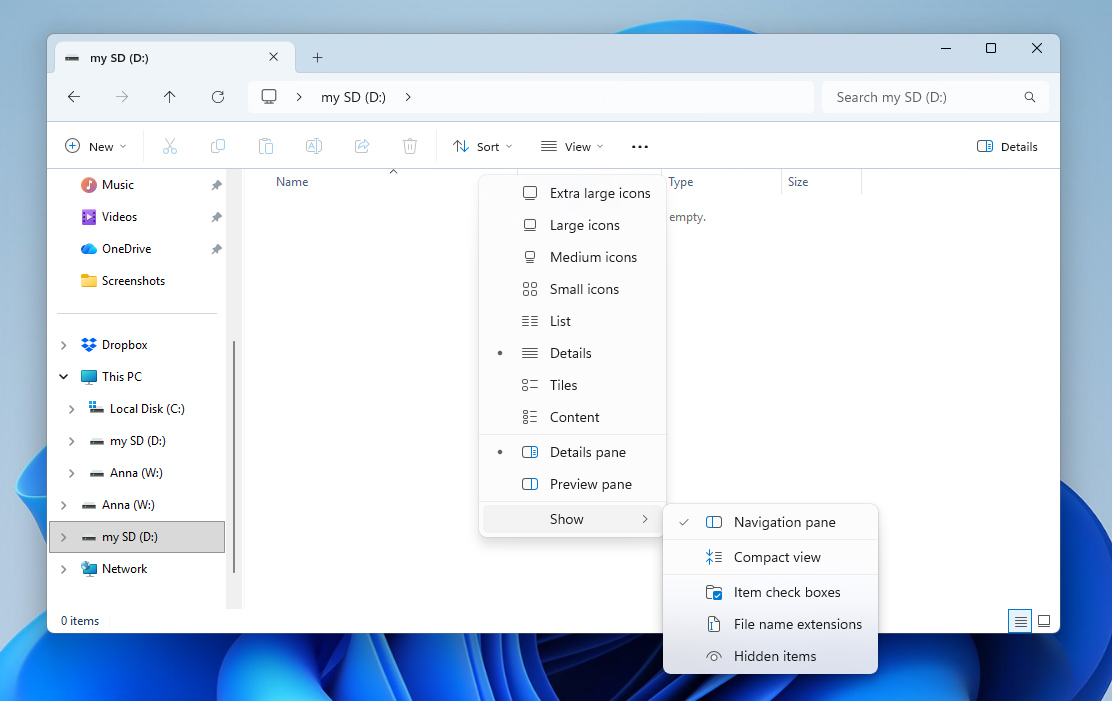The image size is (1112, 701).
Task: Unpin OneDrive using its pin icon
Action: 216,249
